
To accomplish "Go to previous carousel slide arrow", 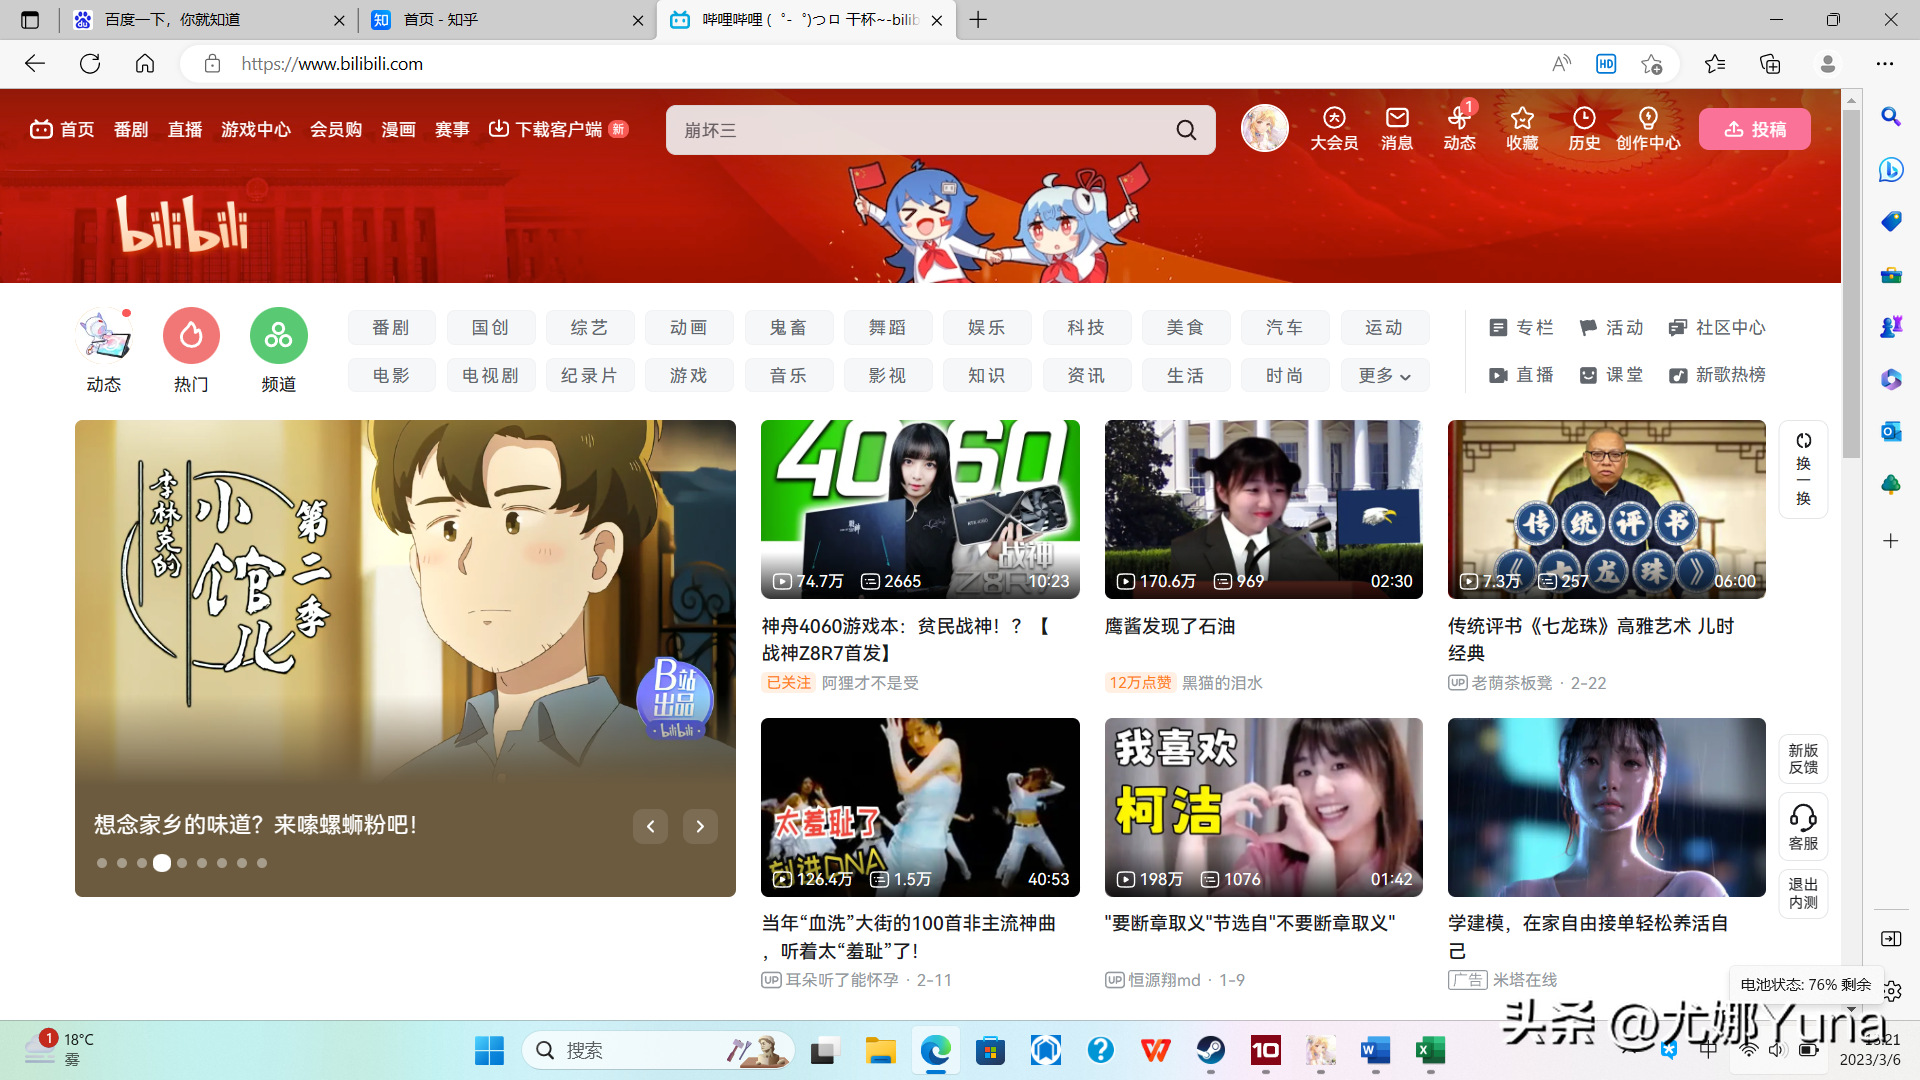I will point(650,826).
